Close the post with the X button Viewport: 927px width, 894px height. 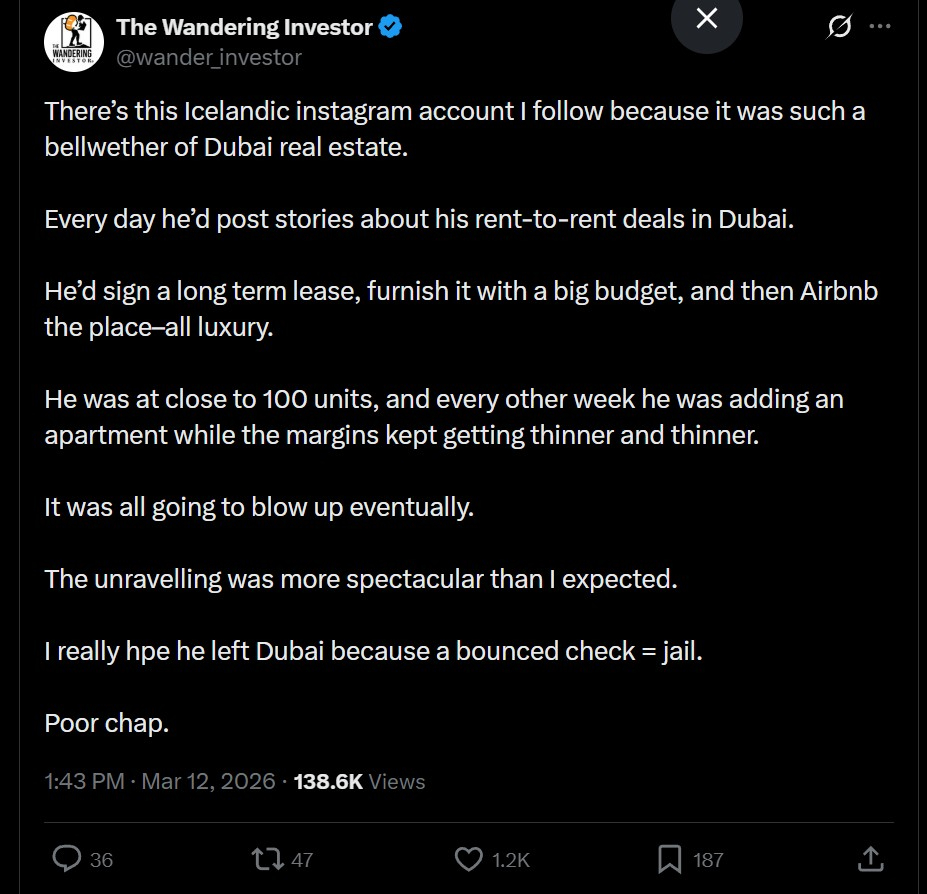pos(706,18)
